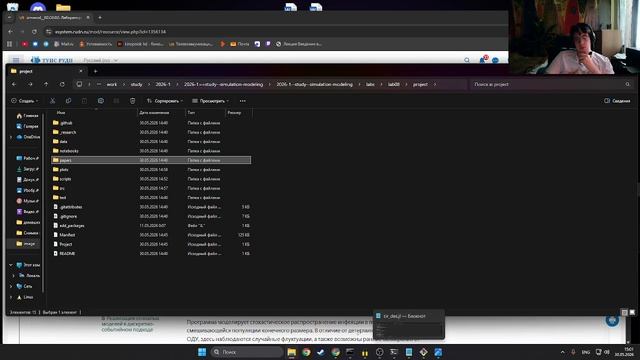Select the papers folder
The image size is (640, 360).
(151, 160)
